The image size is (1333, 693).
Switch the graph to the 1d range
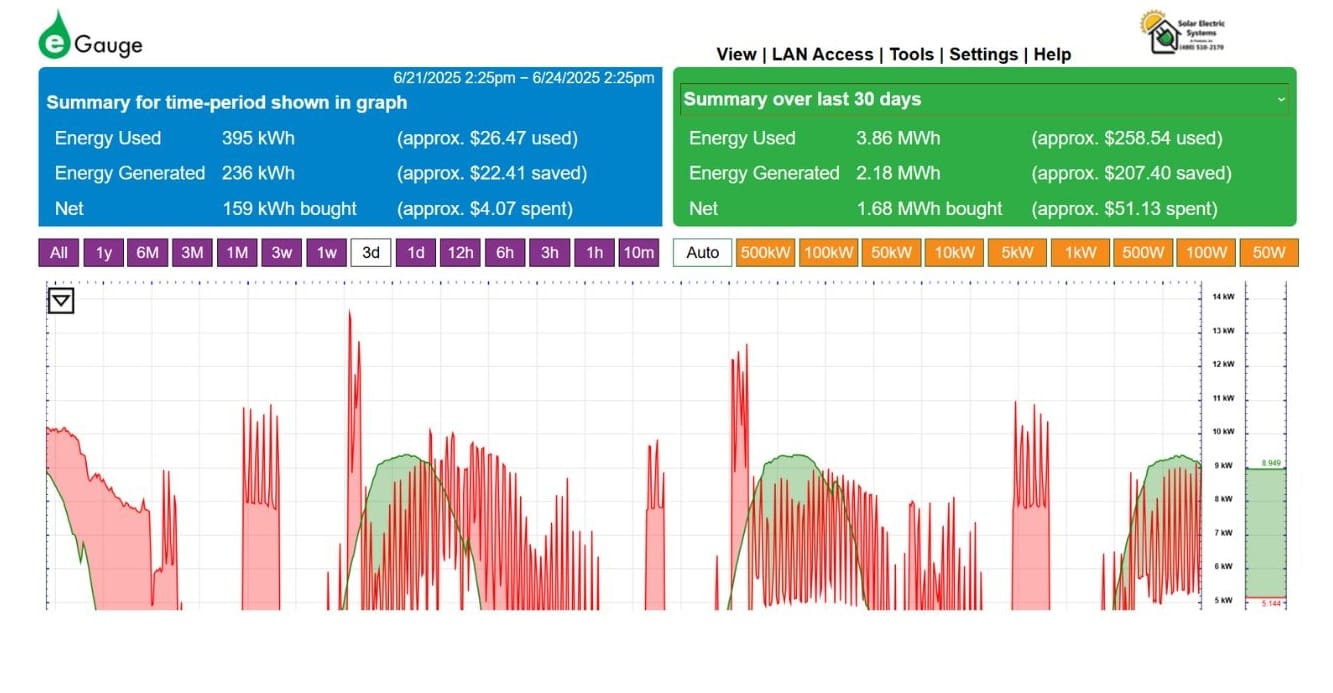[x=416, y=253]
